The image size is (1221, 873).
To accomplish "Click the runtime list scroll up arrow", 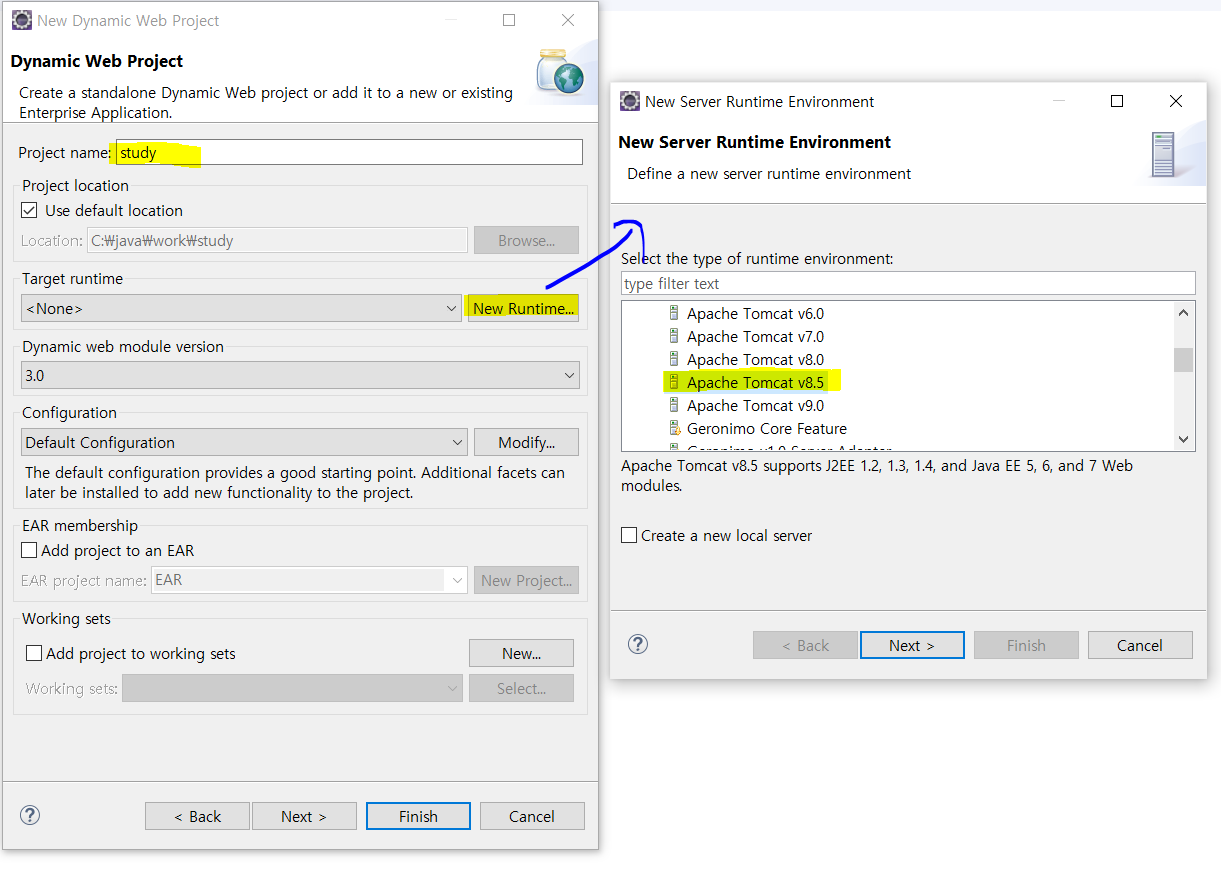I will pyautogui.click(x=1184, y=312).
